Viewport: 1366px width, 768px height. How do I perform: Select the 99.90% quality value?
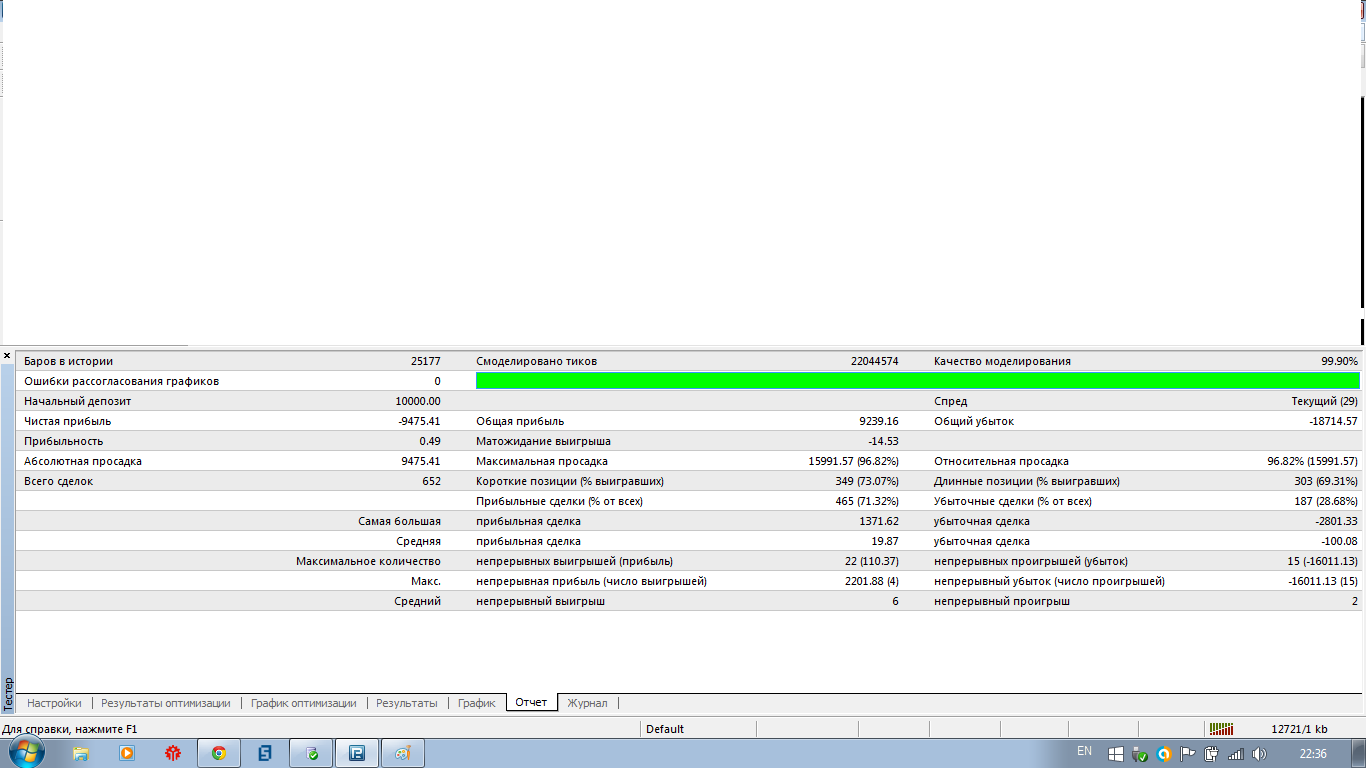(1339, 361)
